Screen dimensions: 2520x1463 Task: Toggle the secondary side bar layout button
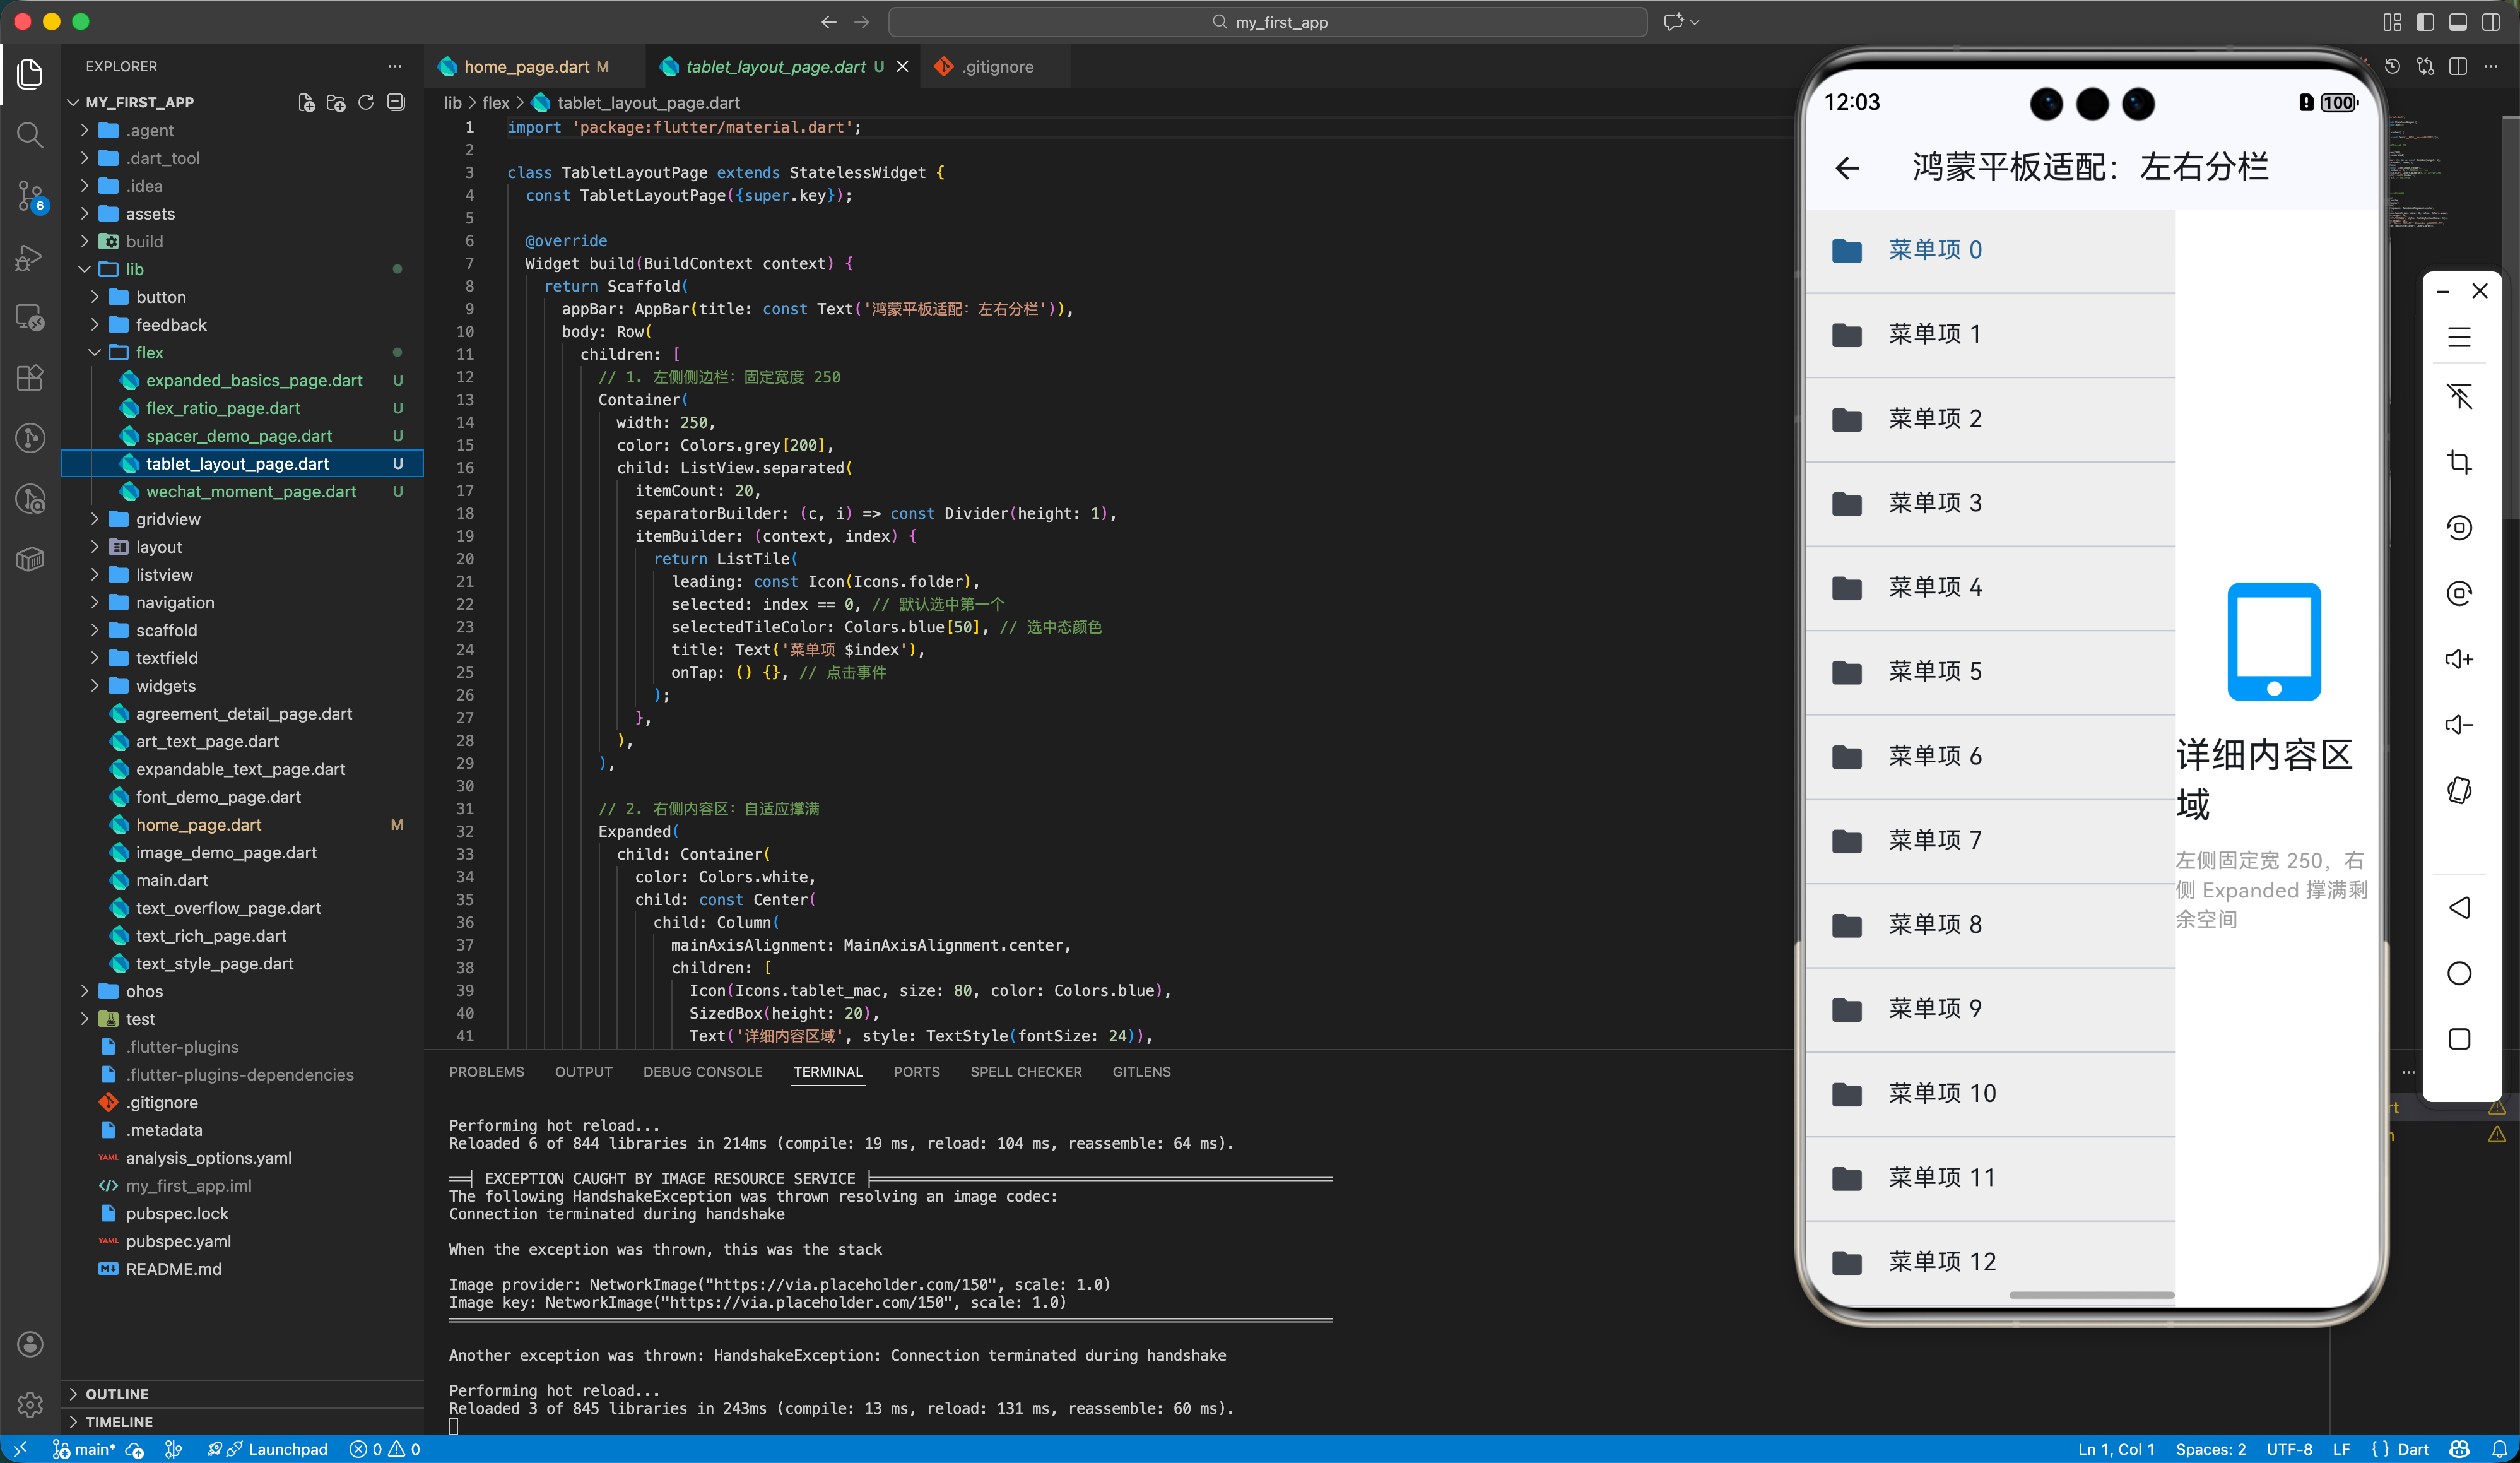click(x=2491, y=22)
